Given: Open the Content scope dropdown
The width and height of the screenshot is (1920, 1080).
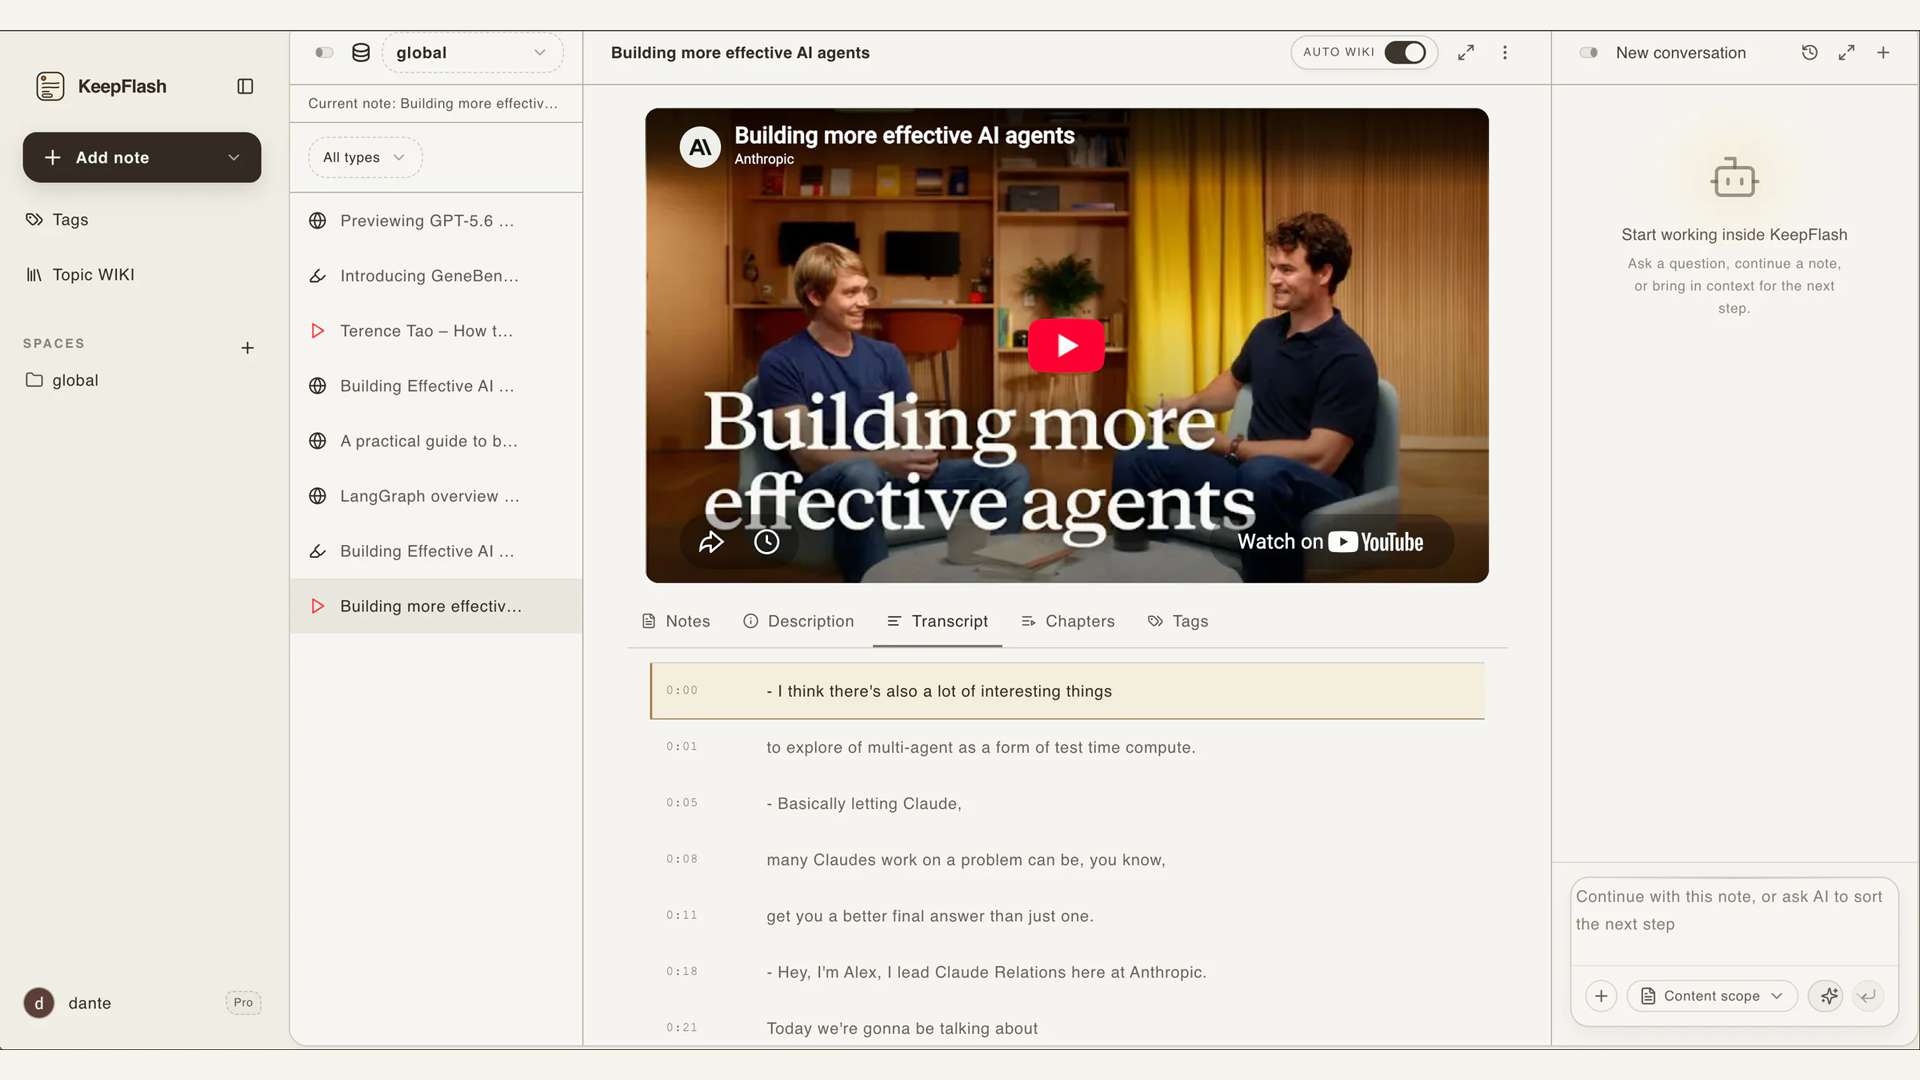Looking at the screenshot, I should coord(1712,996).
